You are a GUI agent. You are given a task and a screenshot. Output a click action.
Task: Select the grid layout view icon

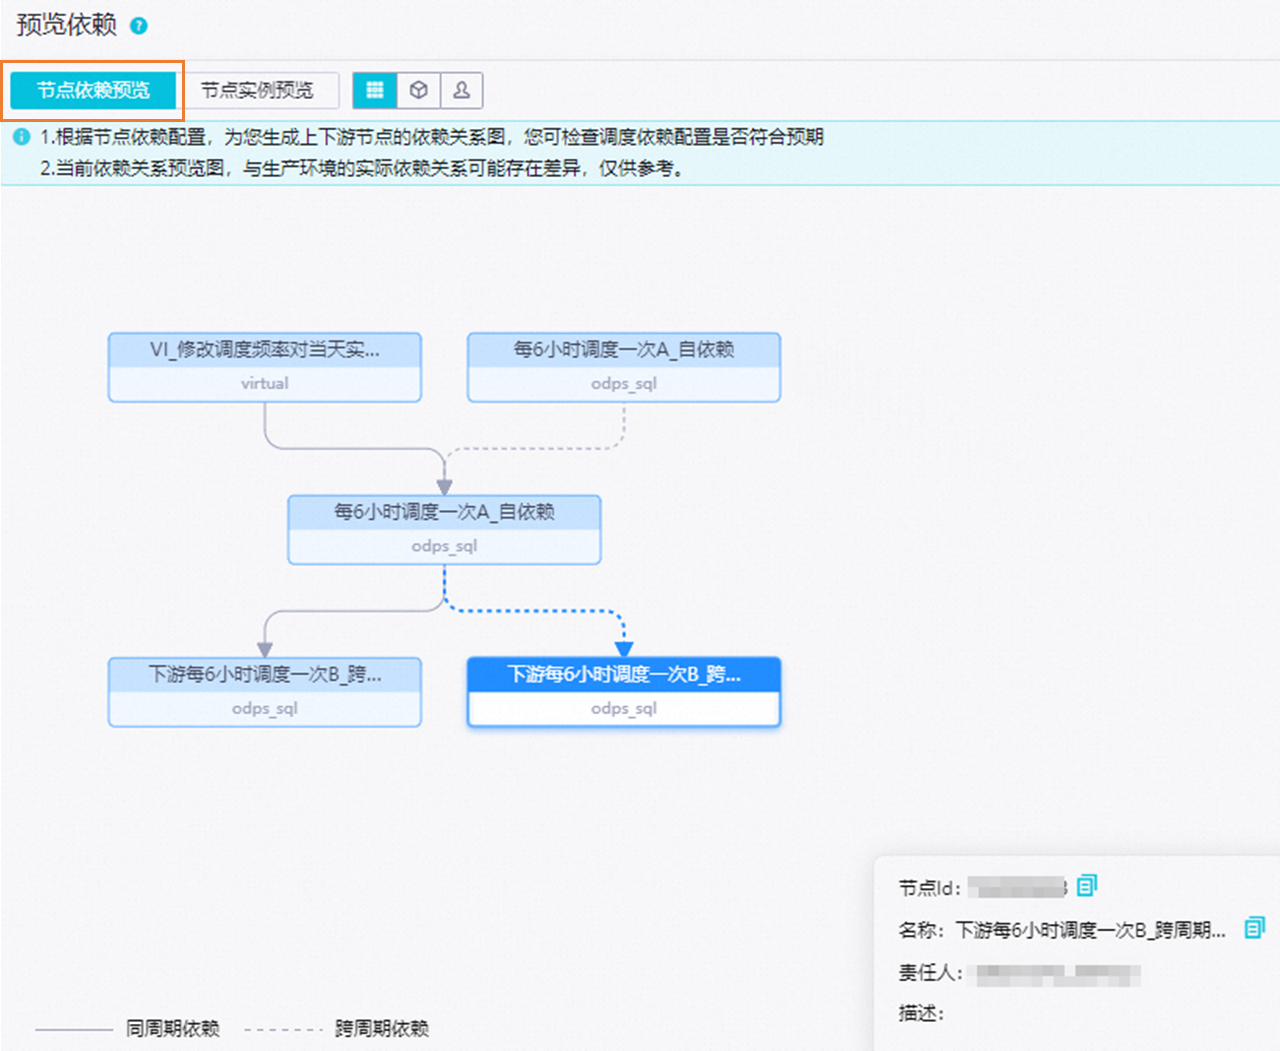point(375,90)
